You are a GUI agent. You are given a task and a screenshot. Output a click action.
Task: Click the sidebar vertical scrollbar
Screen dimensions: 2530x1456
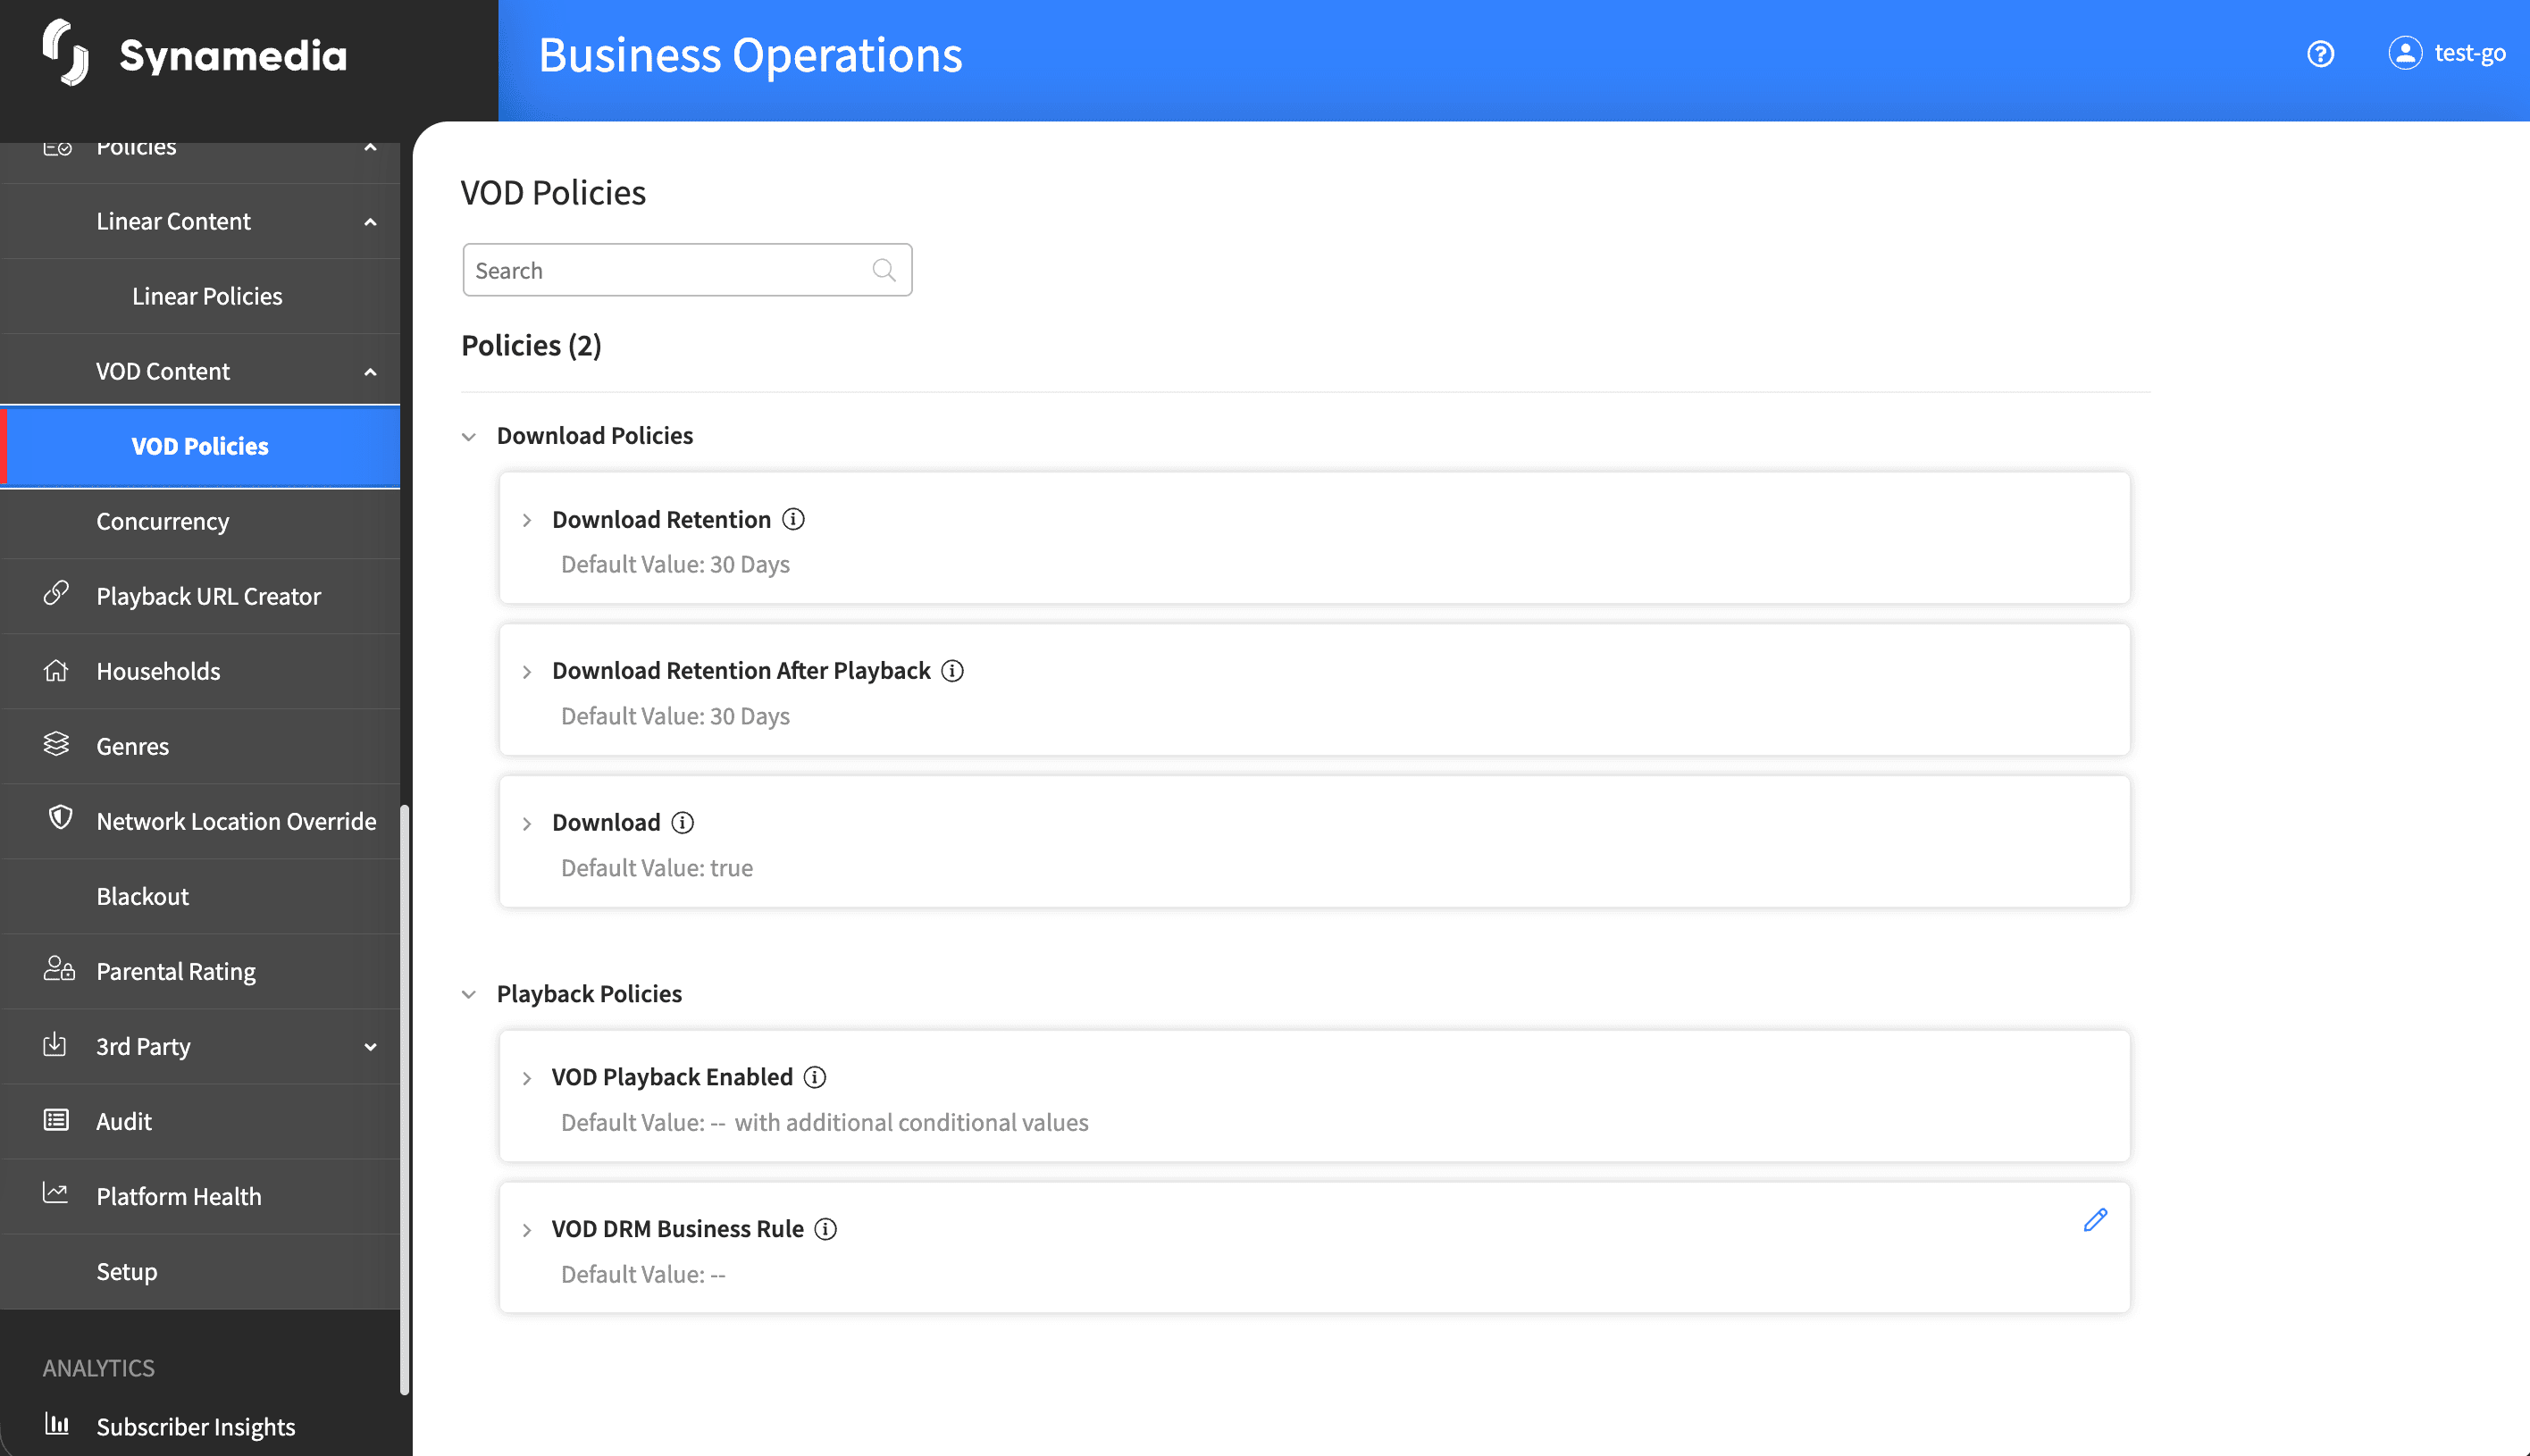coord(404,1098)
